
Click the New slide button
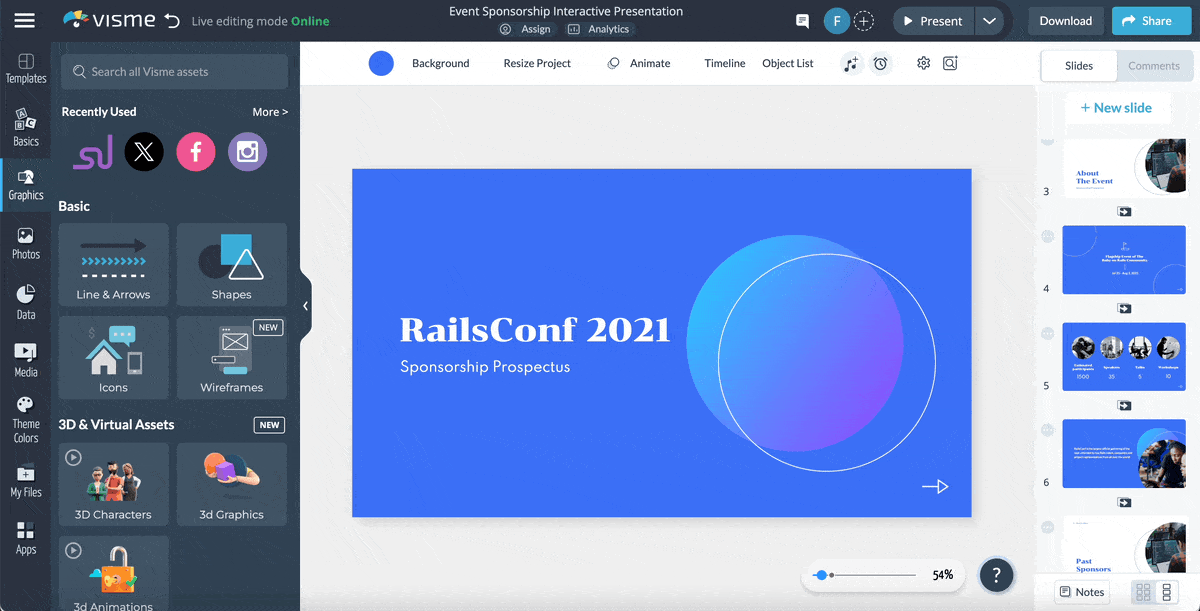coord(1118,107)
